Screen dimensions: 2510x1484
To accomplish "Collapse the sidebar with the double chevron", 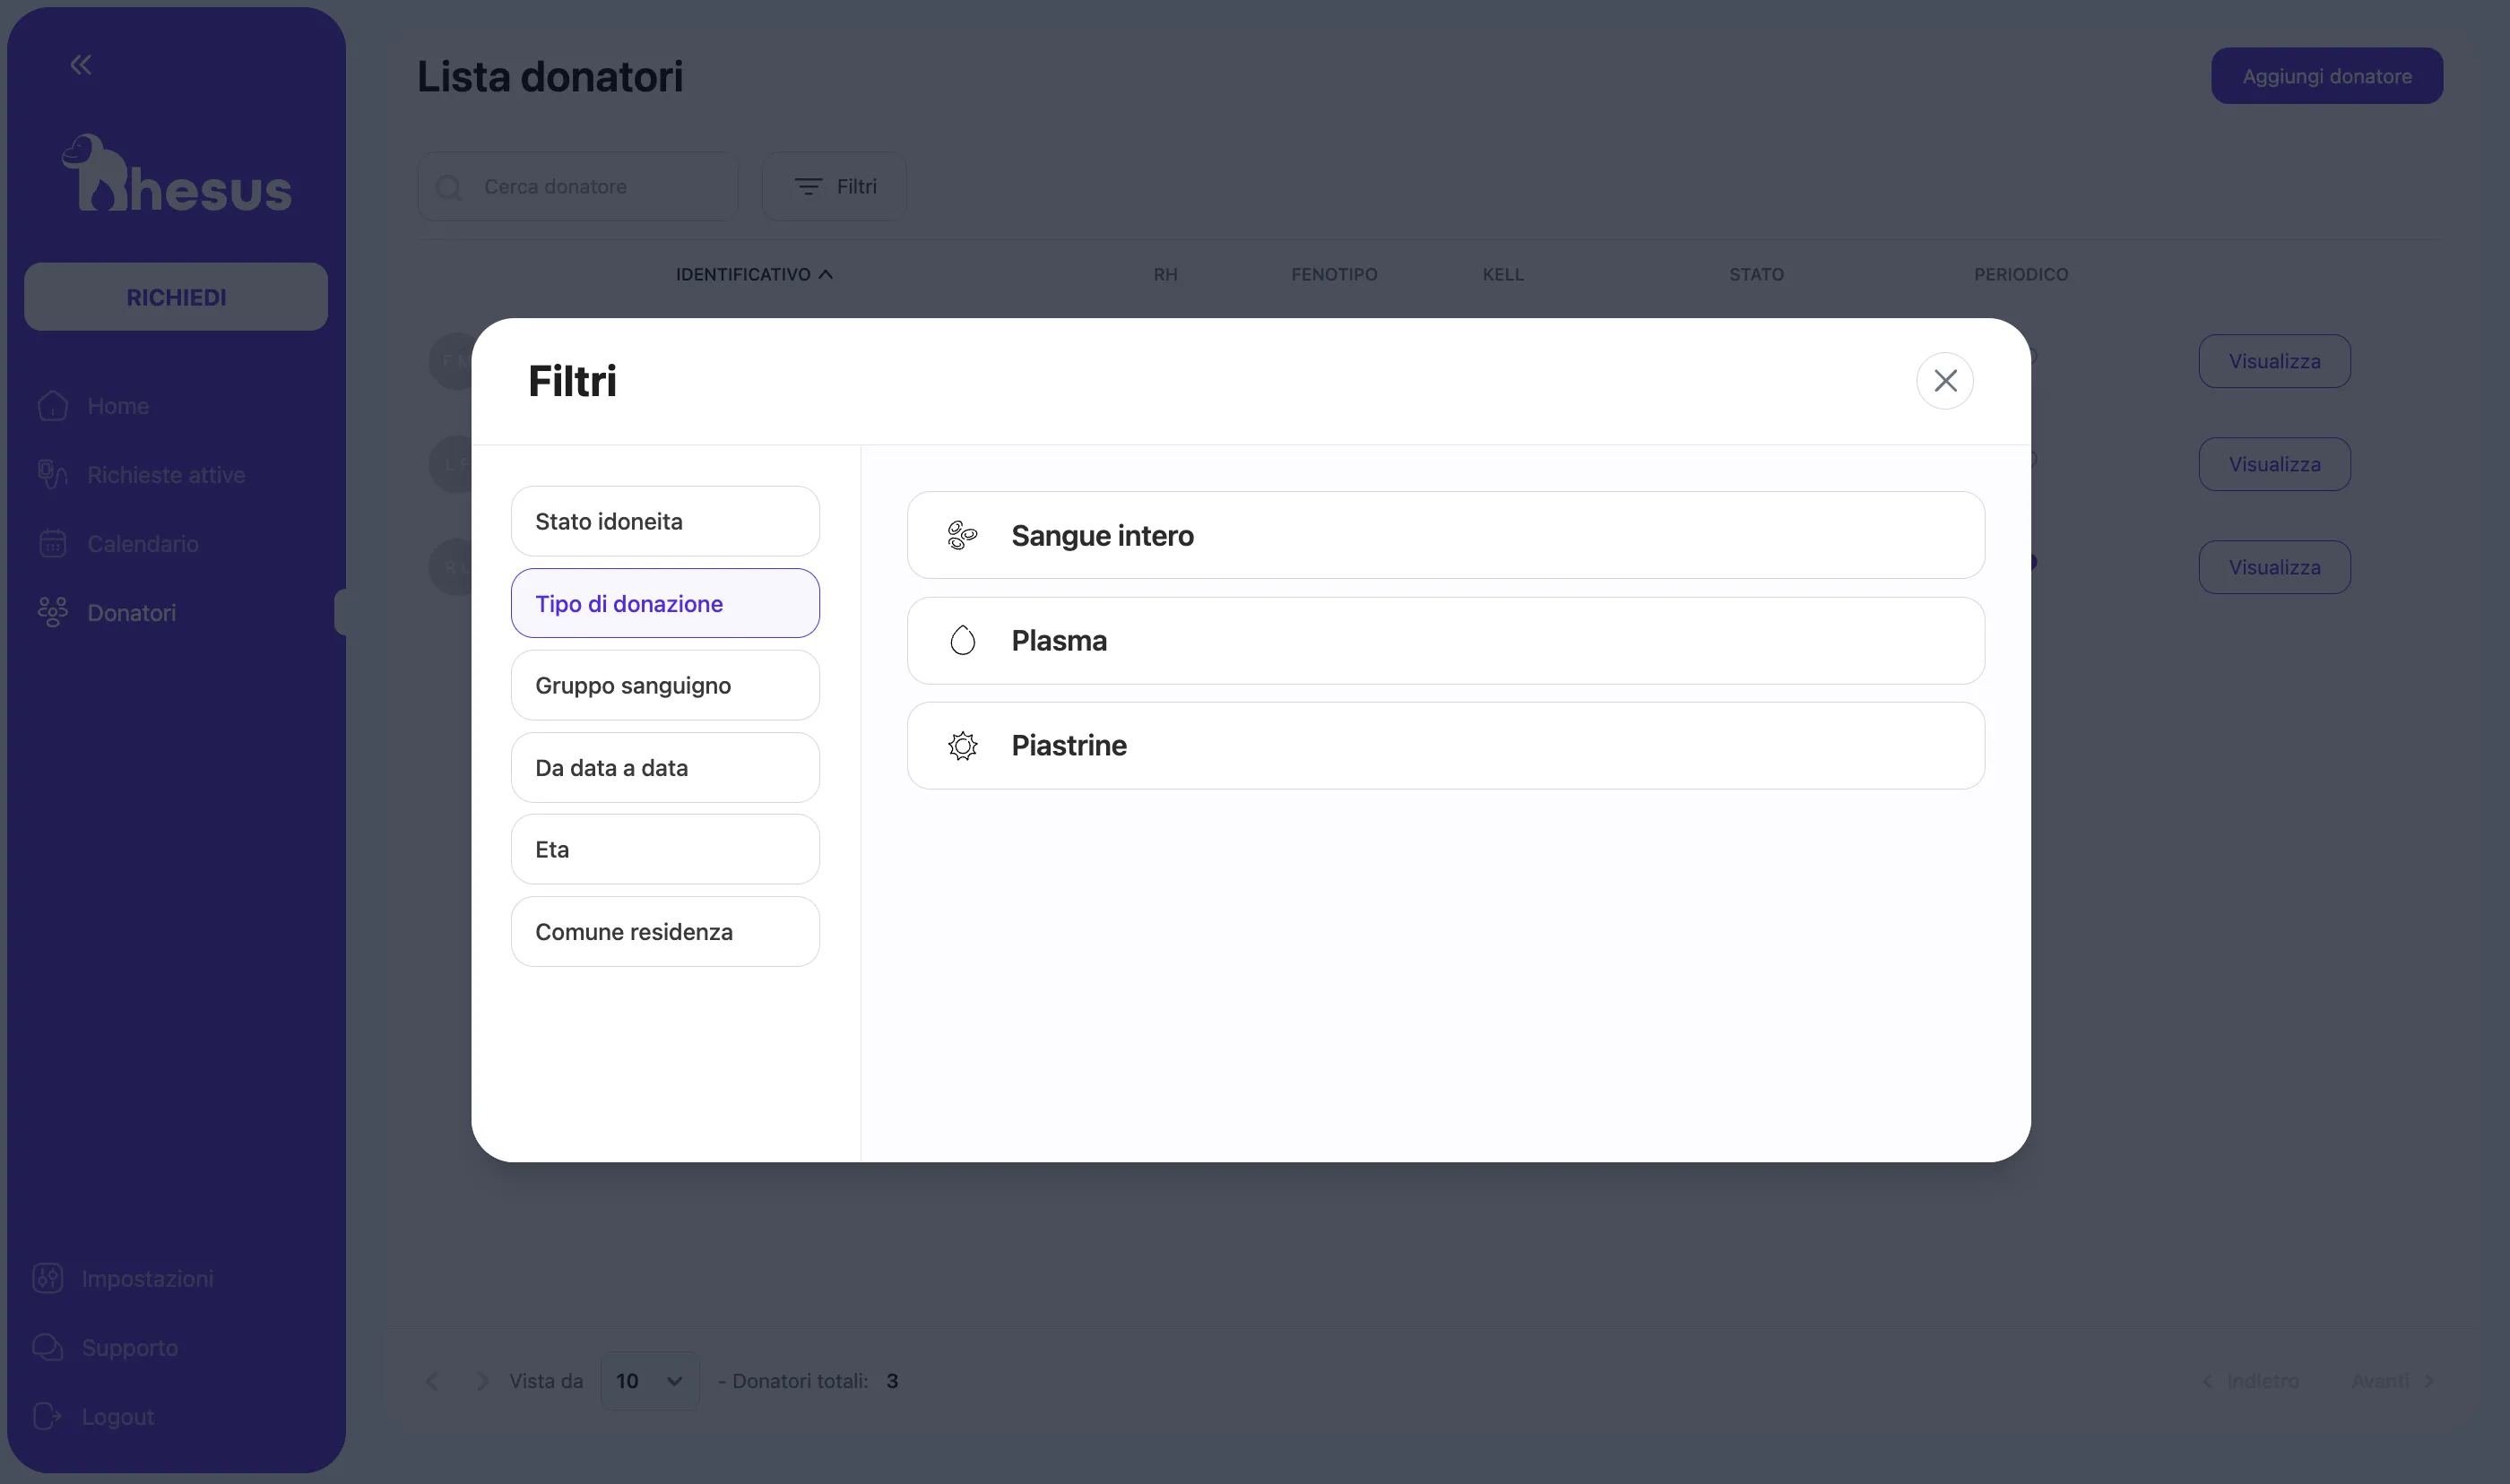I will [x=81, y=64].
